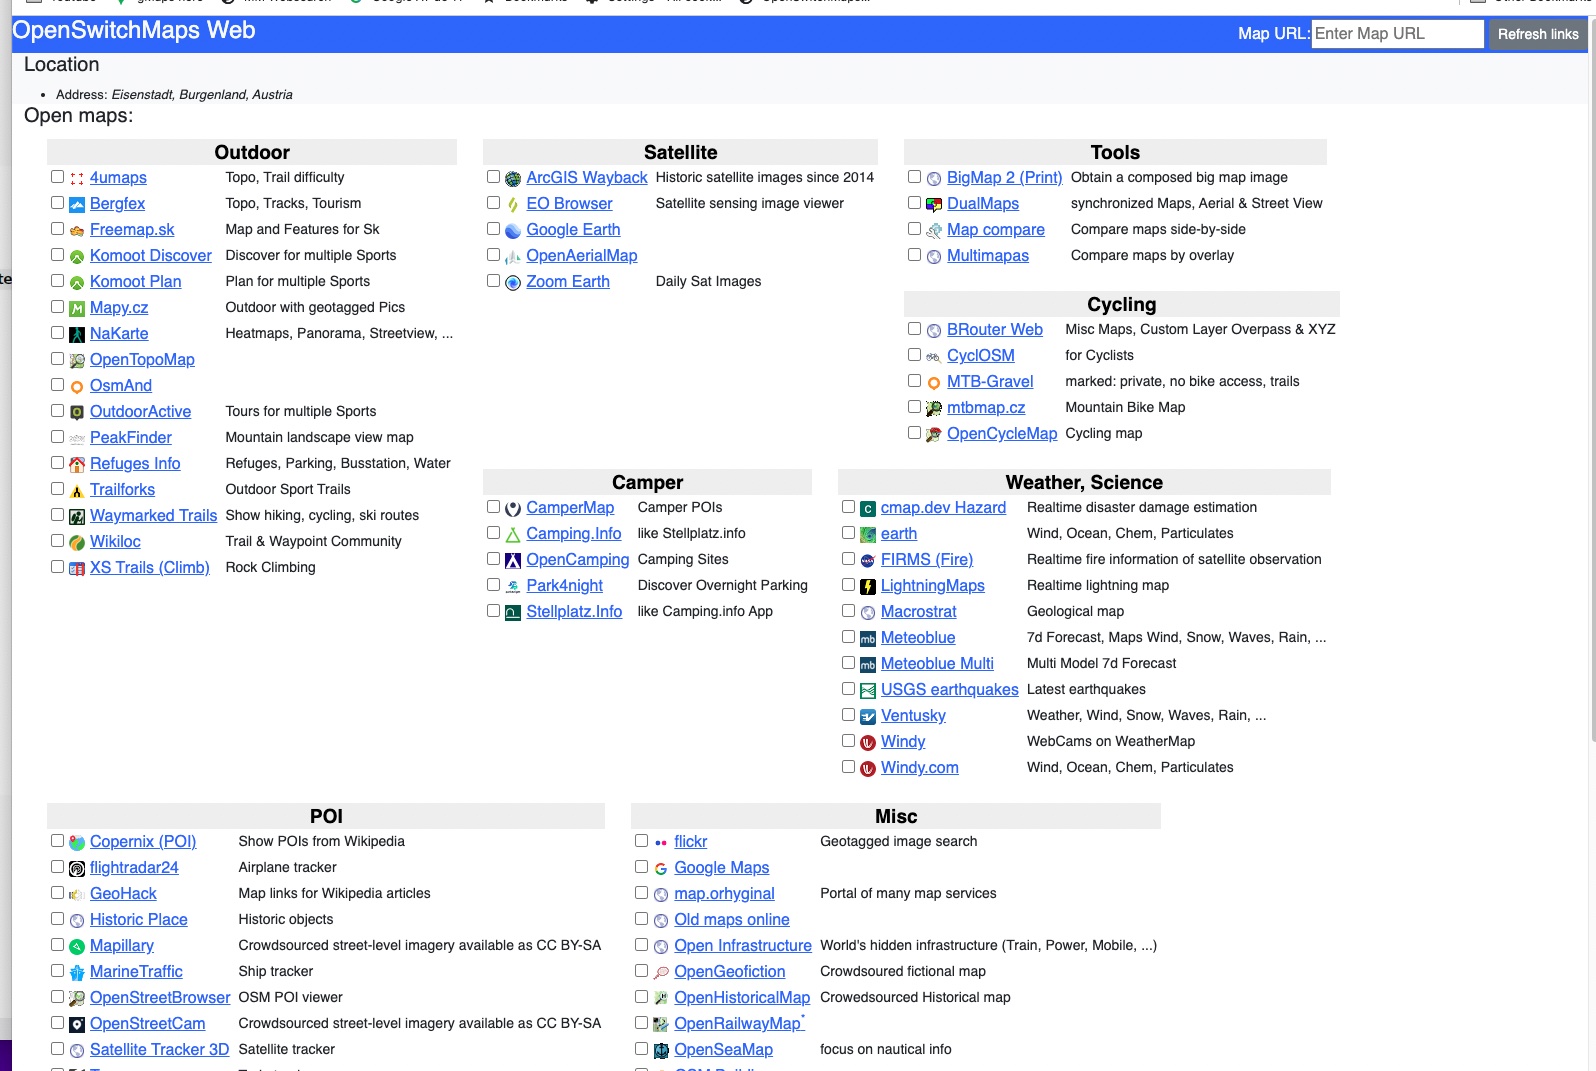Check the BigMap 2 (Print) checkbox
Viewport: 1596px width, 1071px height.
(915, 176)
